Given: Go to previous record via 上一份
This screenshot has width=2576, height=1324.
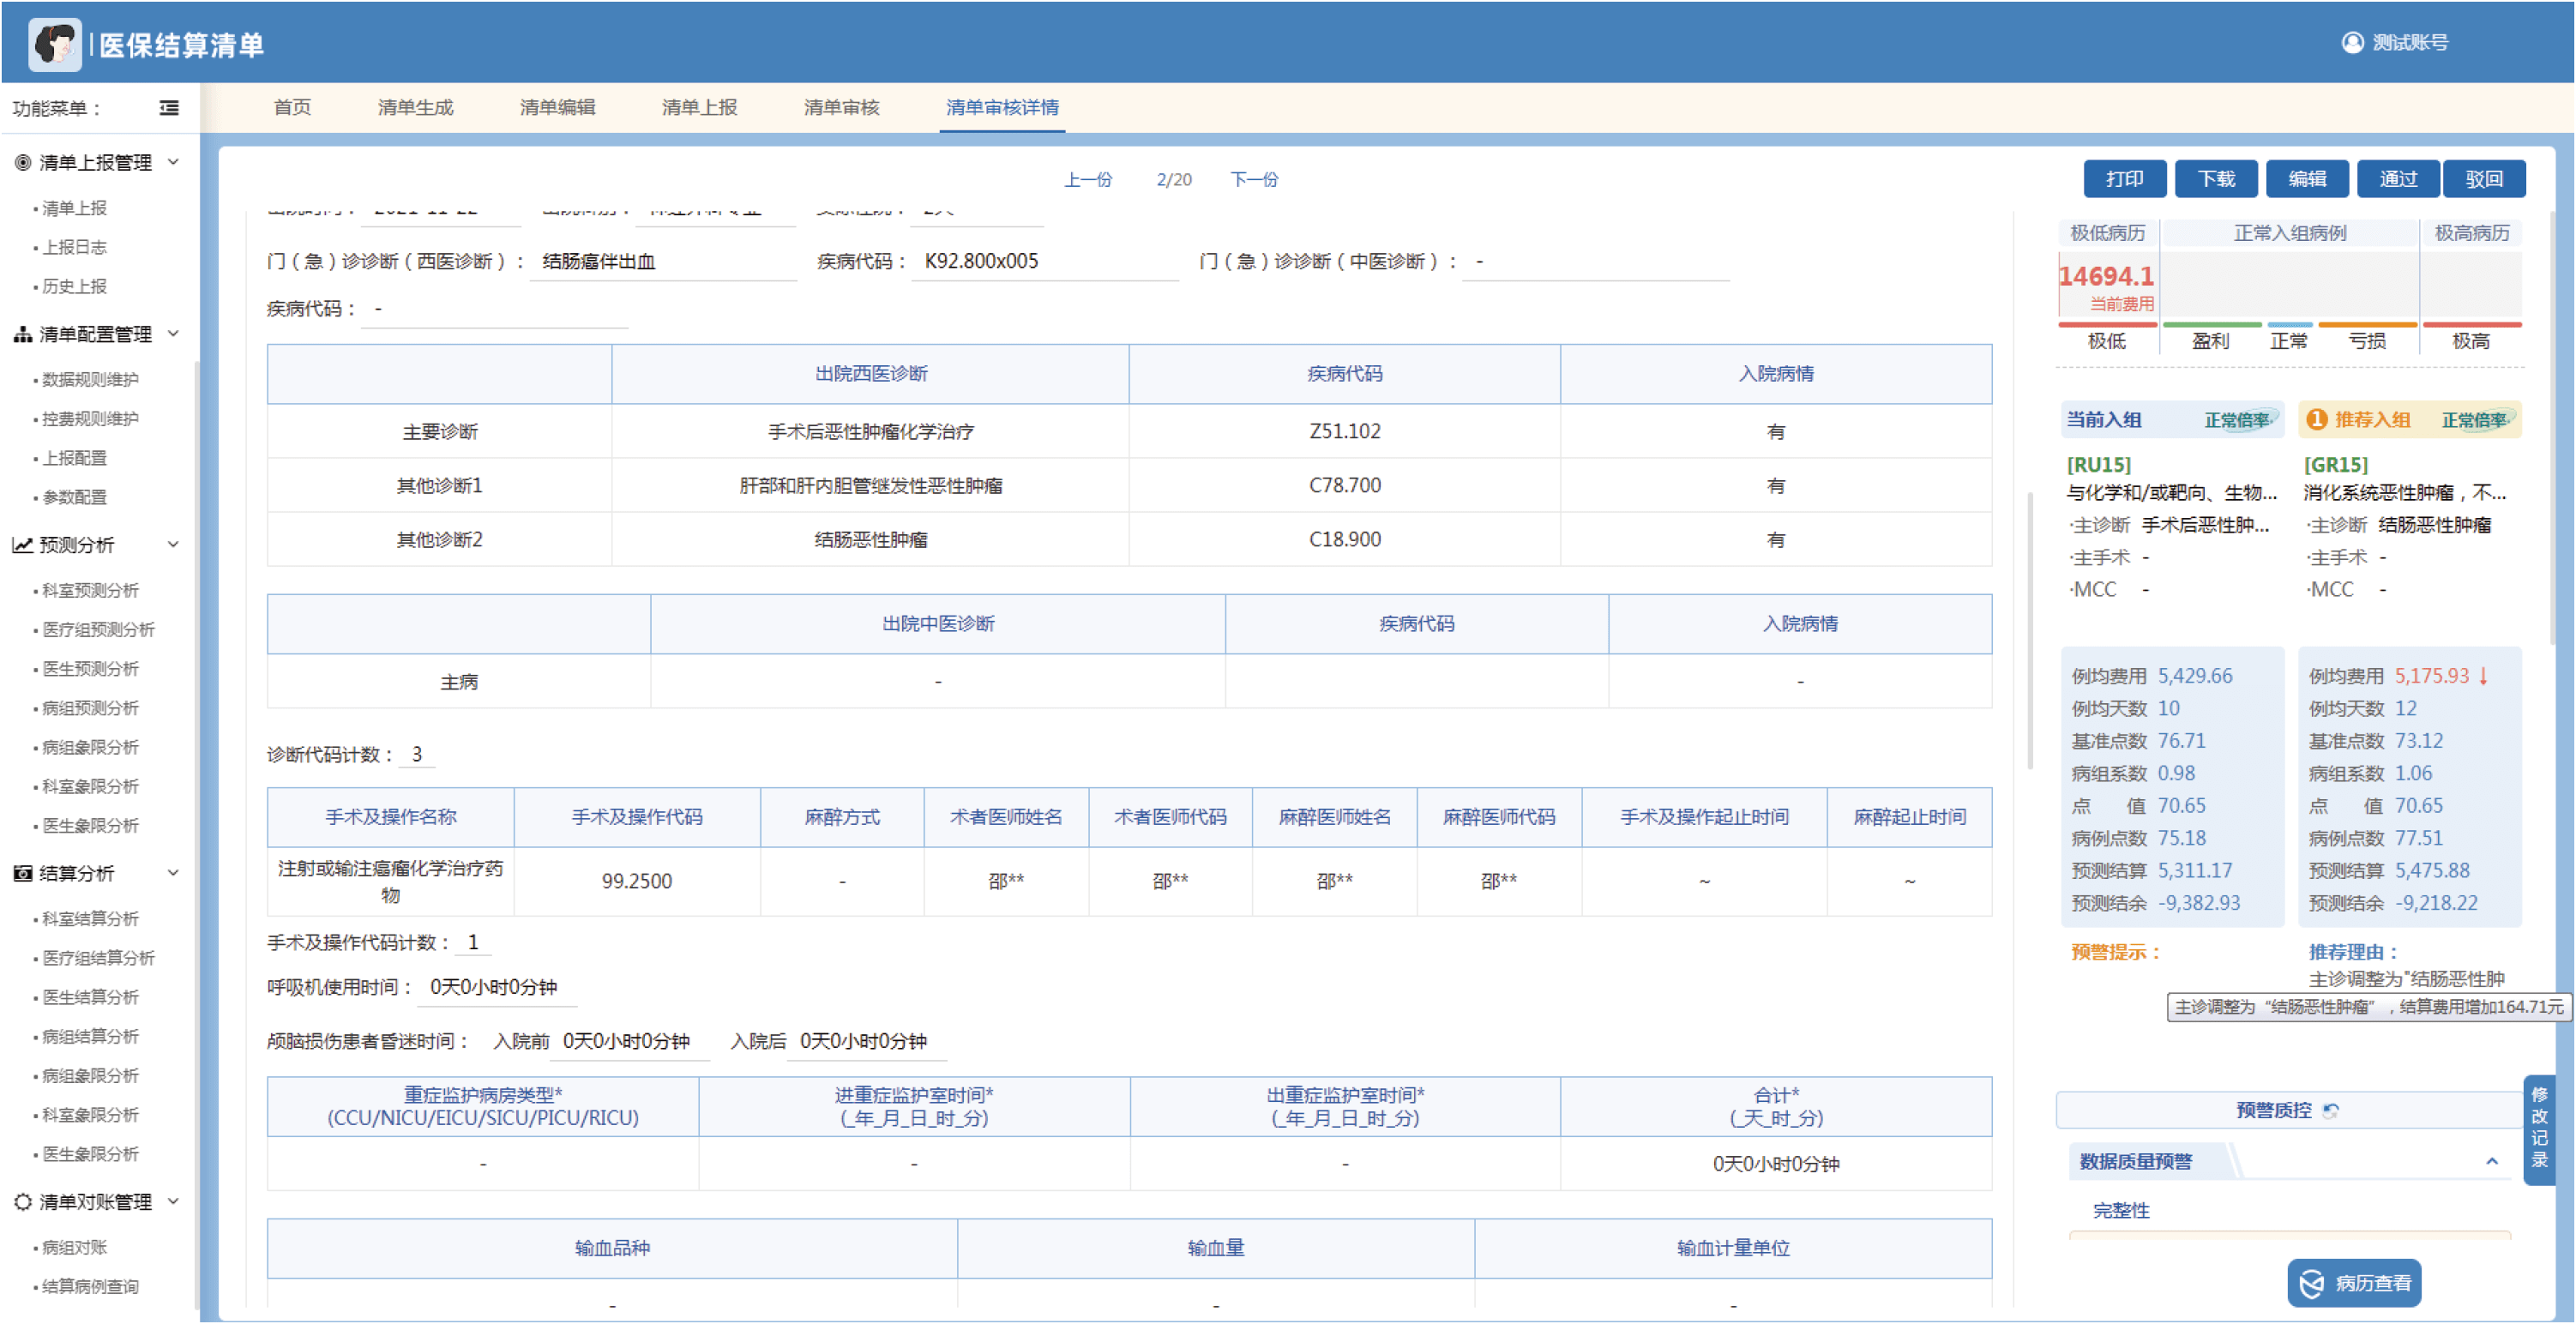Looking at the screenshot, I should [x=1087, y=180].
